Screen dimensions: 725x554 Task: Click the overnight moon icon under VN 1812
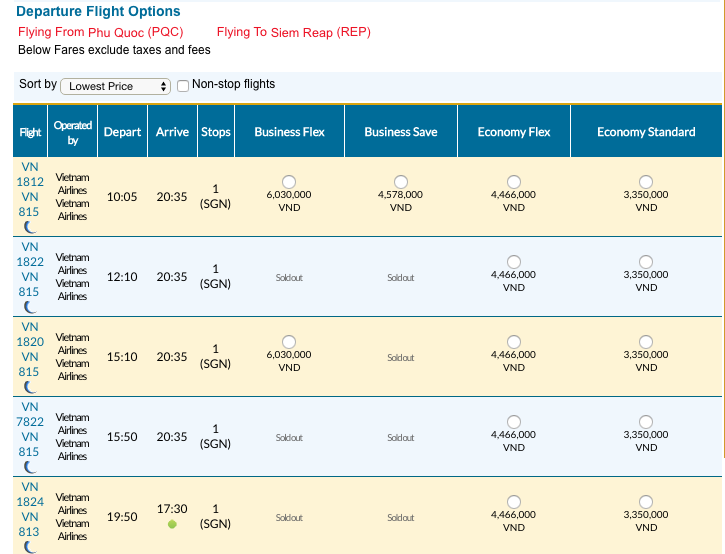[x=30, y=227]
